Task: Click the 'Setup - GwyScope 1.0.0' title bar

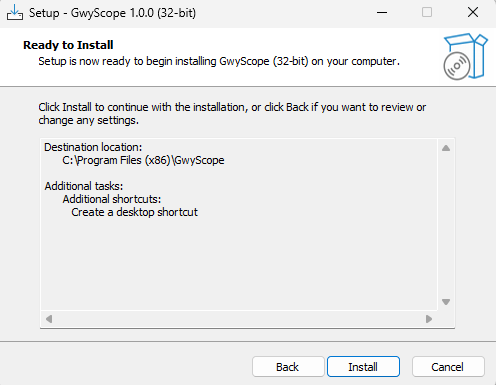Action: pos(112,13)
